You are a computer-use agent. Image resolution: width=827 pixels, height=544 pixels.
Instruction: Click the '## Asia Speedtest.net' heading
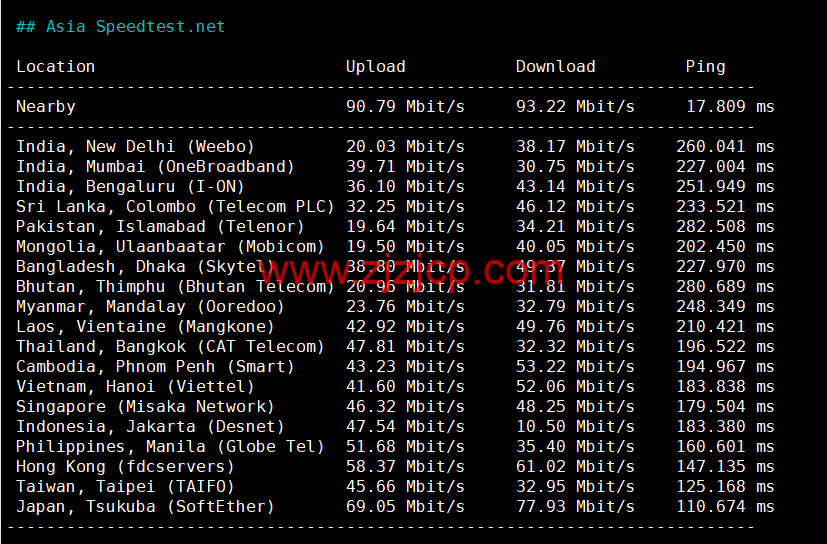pyautogui.click(x=120, y=26)
